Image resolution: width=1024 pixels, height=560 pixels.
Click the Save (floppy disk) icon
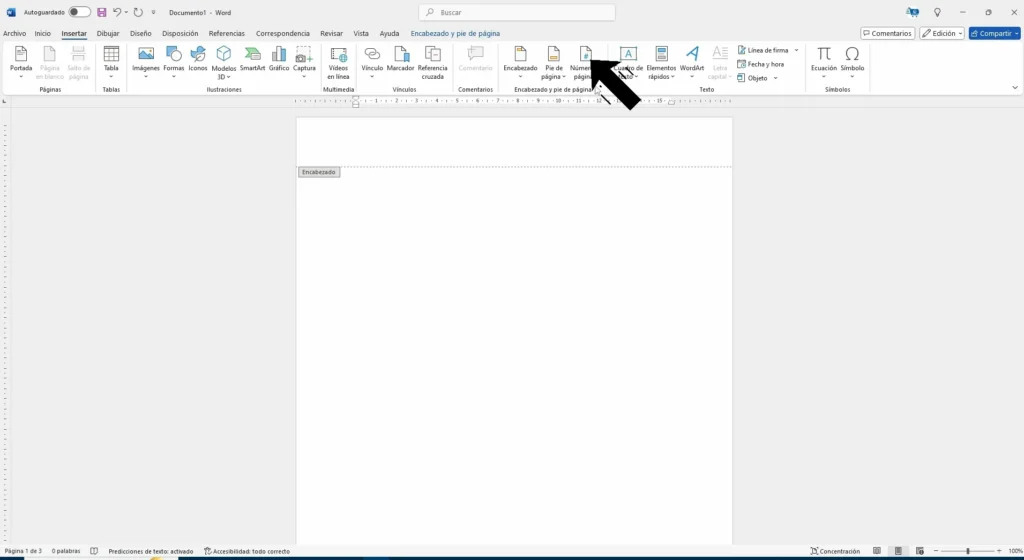tap(102, 12)
